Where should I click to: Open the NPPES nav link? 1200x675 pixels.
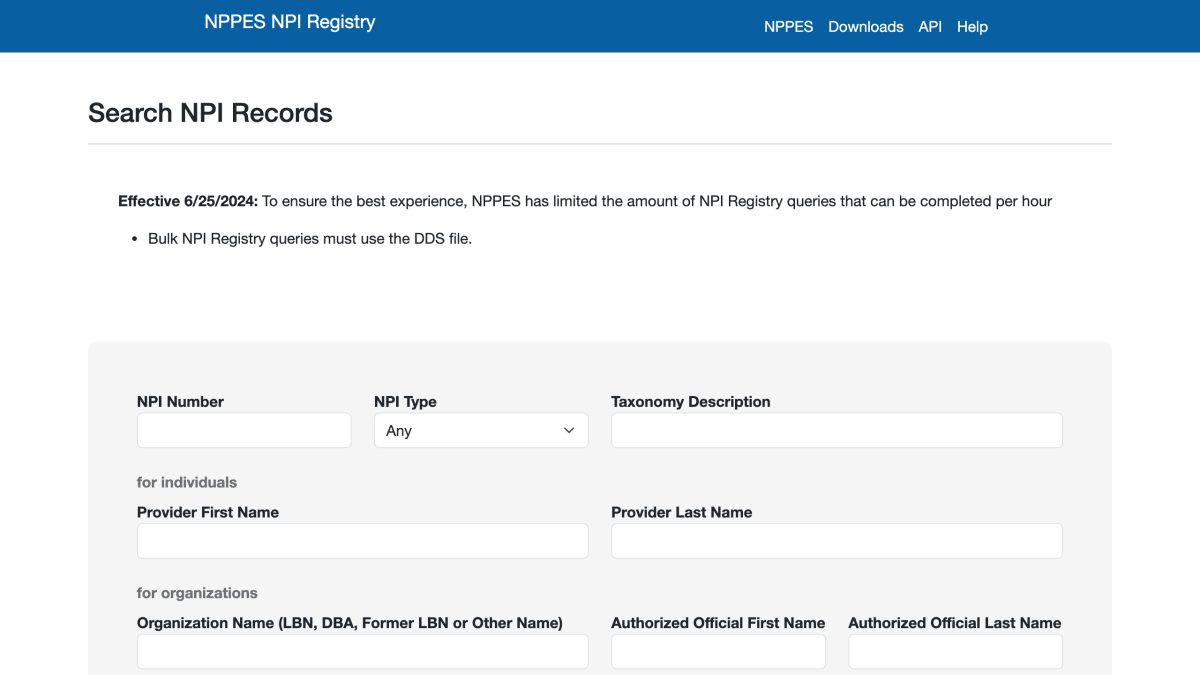pos(789,27)
